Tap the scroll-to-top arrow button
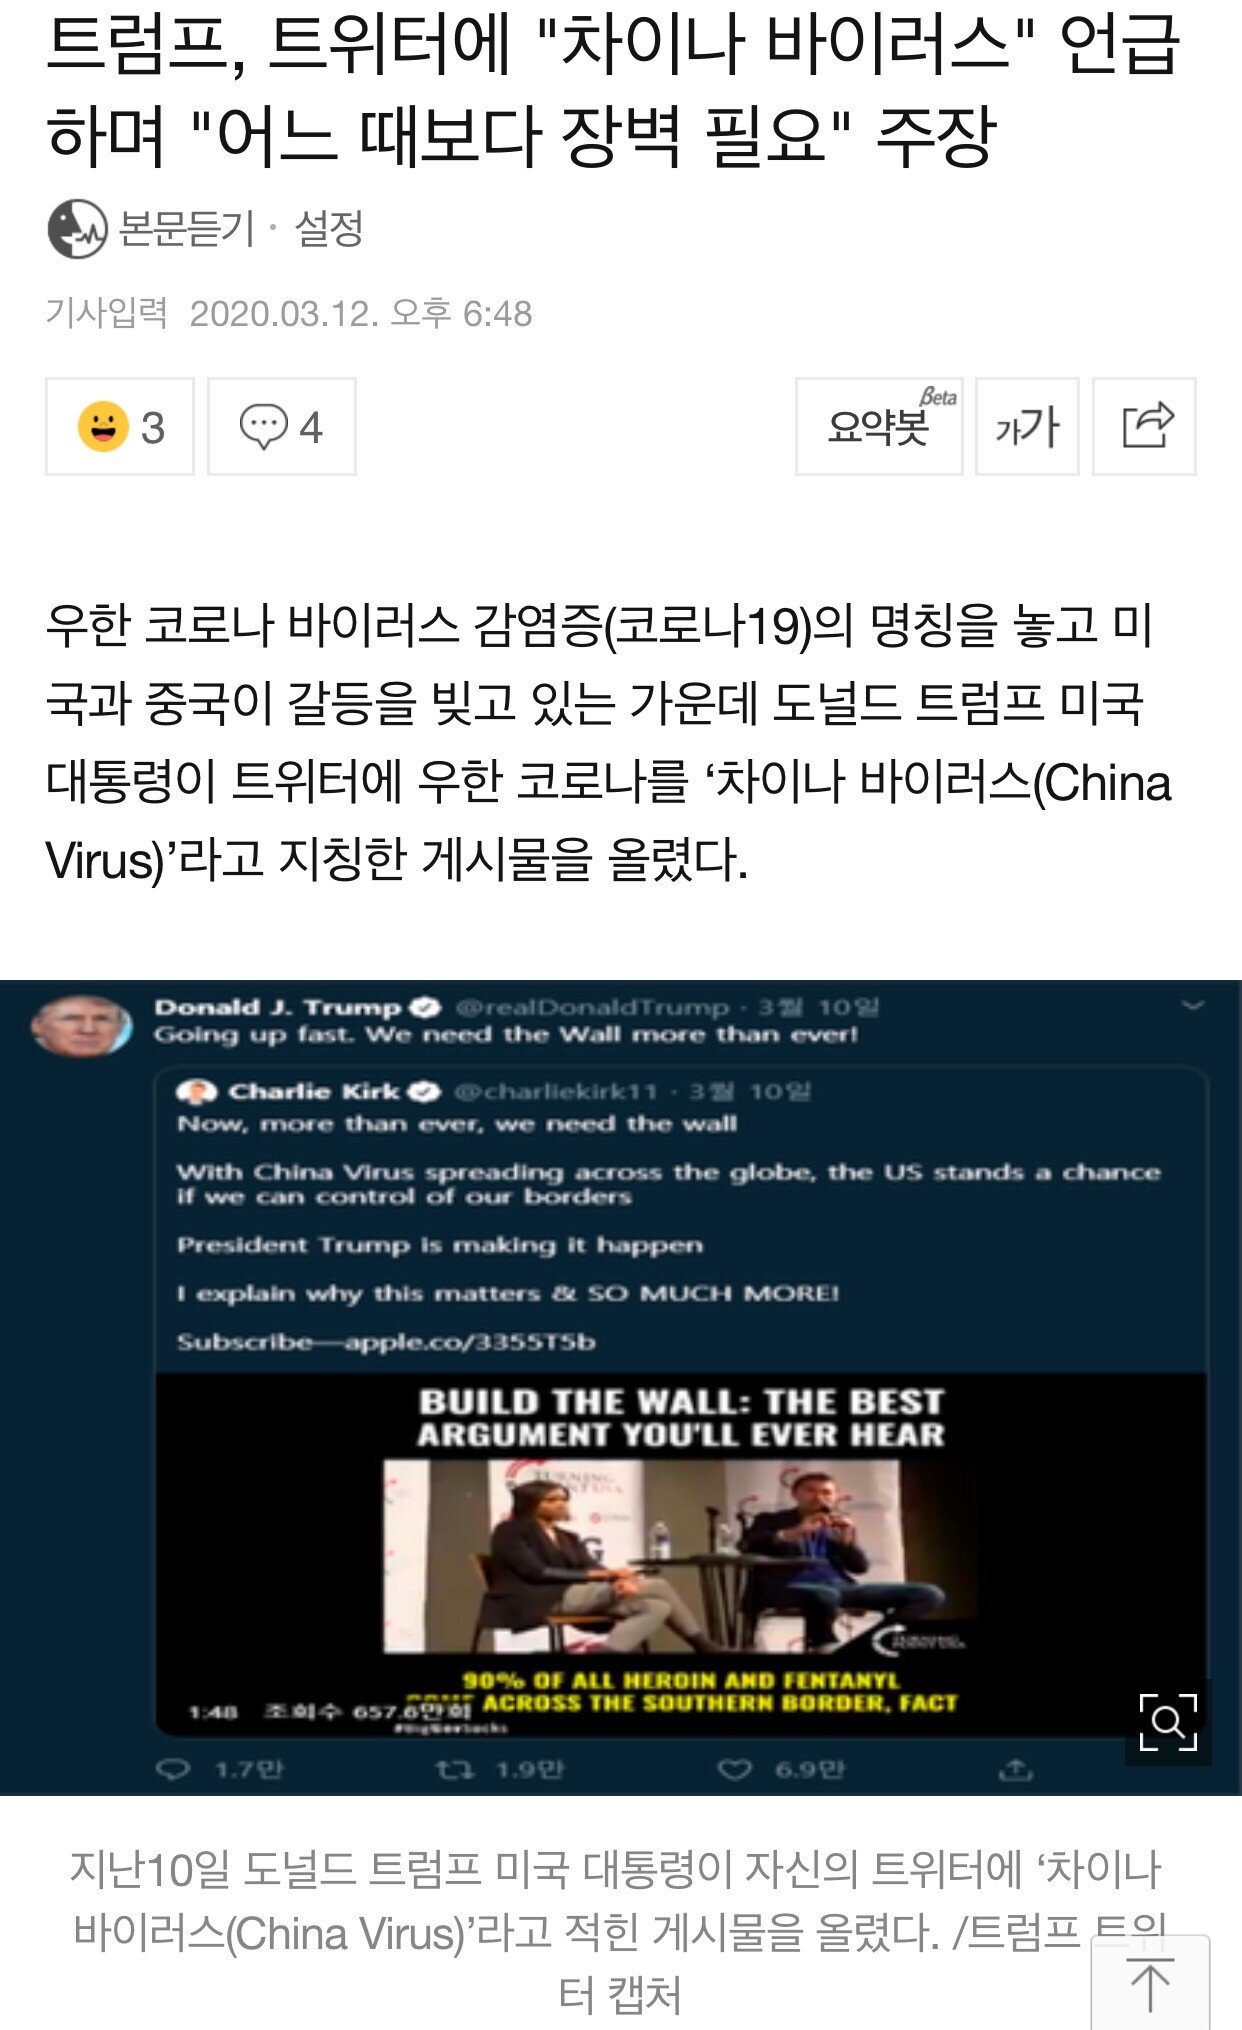This screenshot has height=2030, width=1242. 1150,1986
